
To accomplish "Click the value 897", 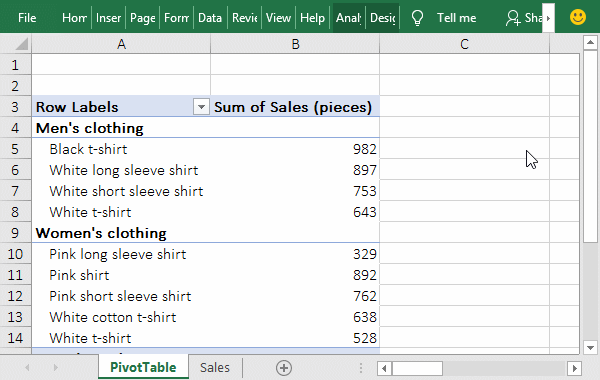I will [x=365, y=170].
